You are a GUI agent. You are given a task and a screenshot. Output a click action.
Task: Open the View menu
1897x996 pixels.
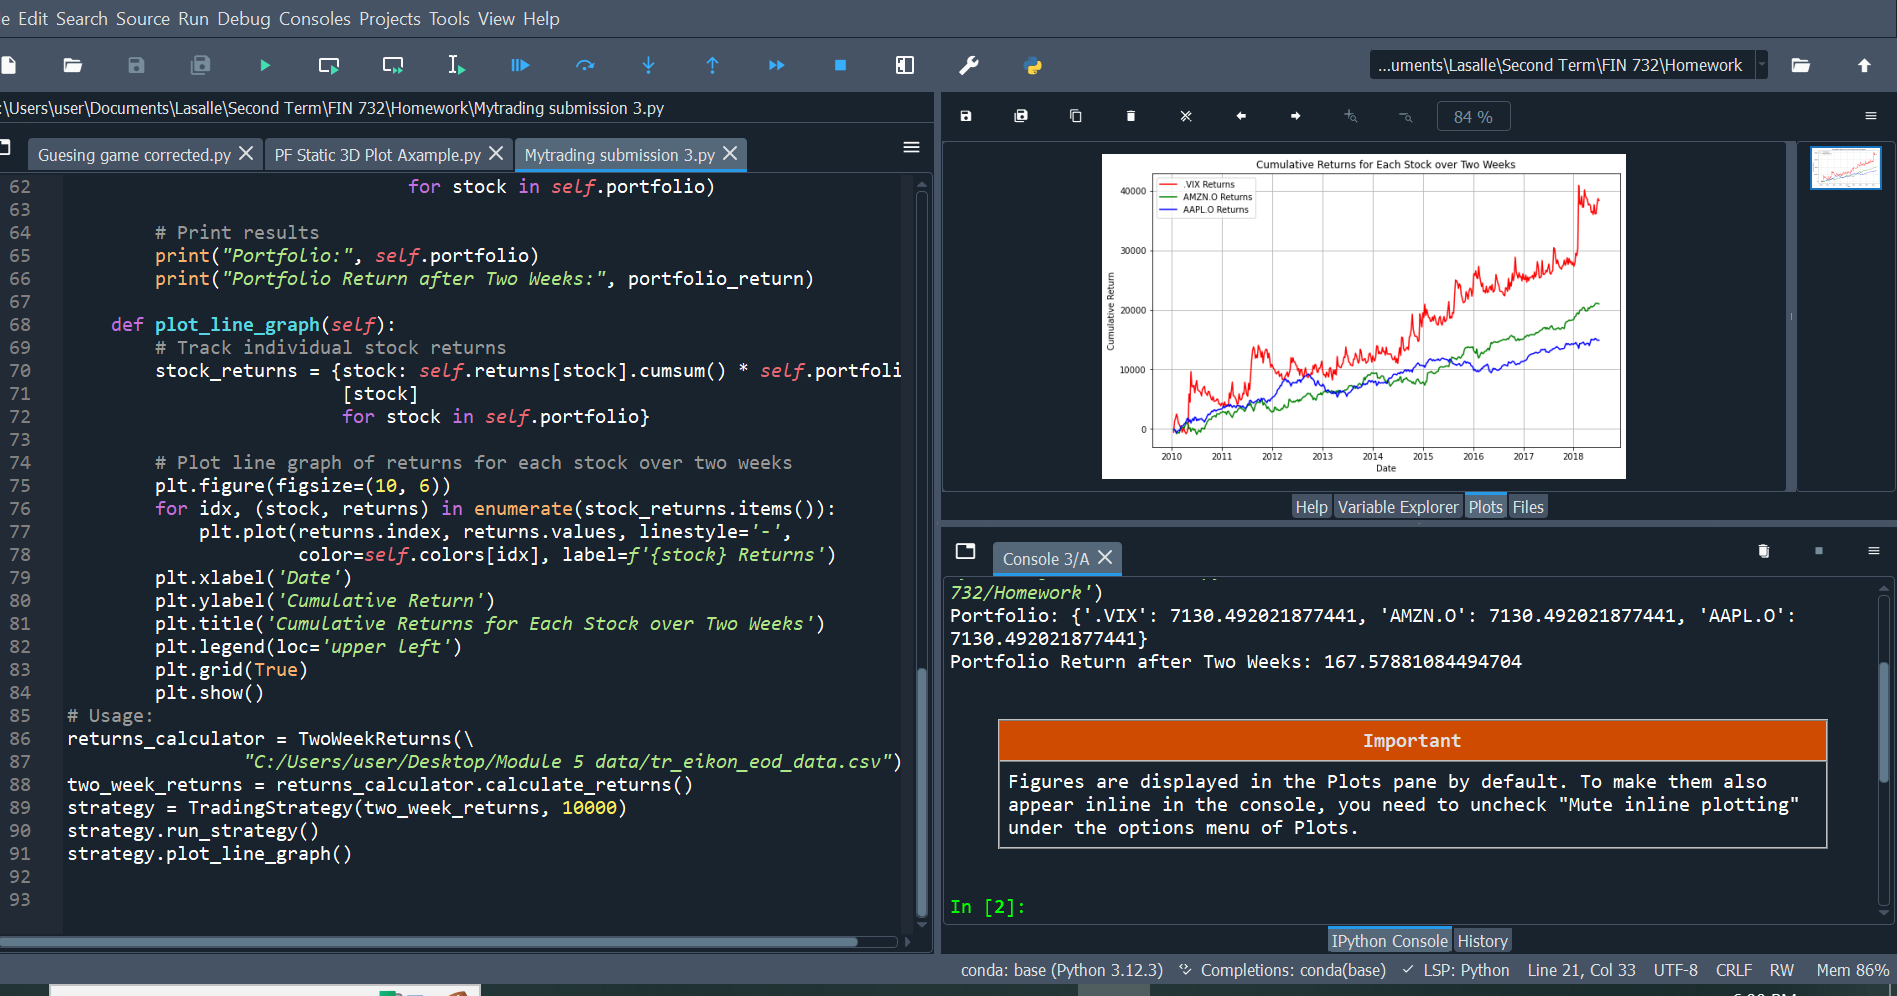[x=496, y=18]
